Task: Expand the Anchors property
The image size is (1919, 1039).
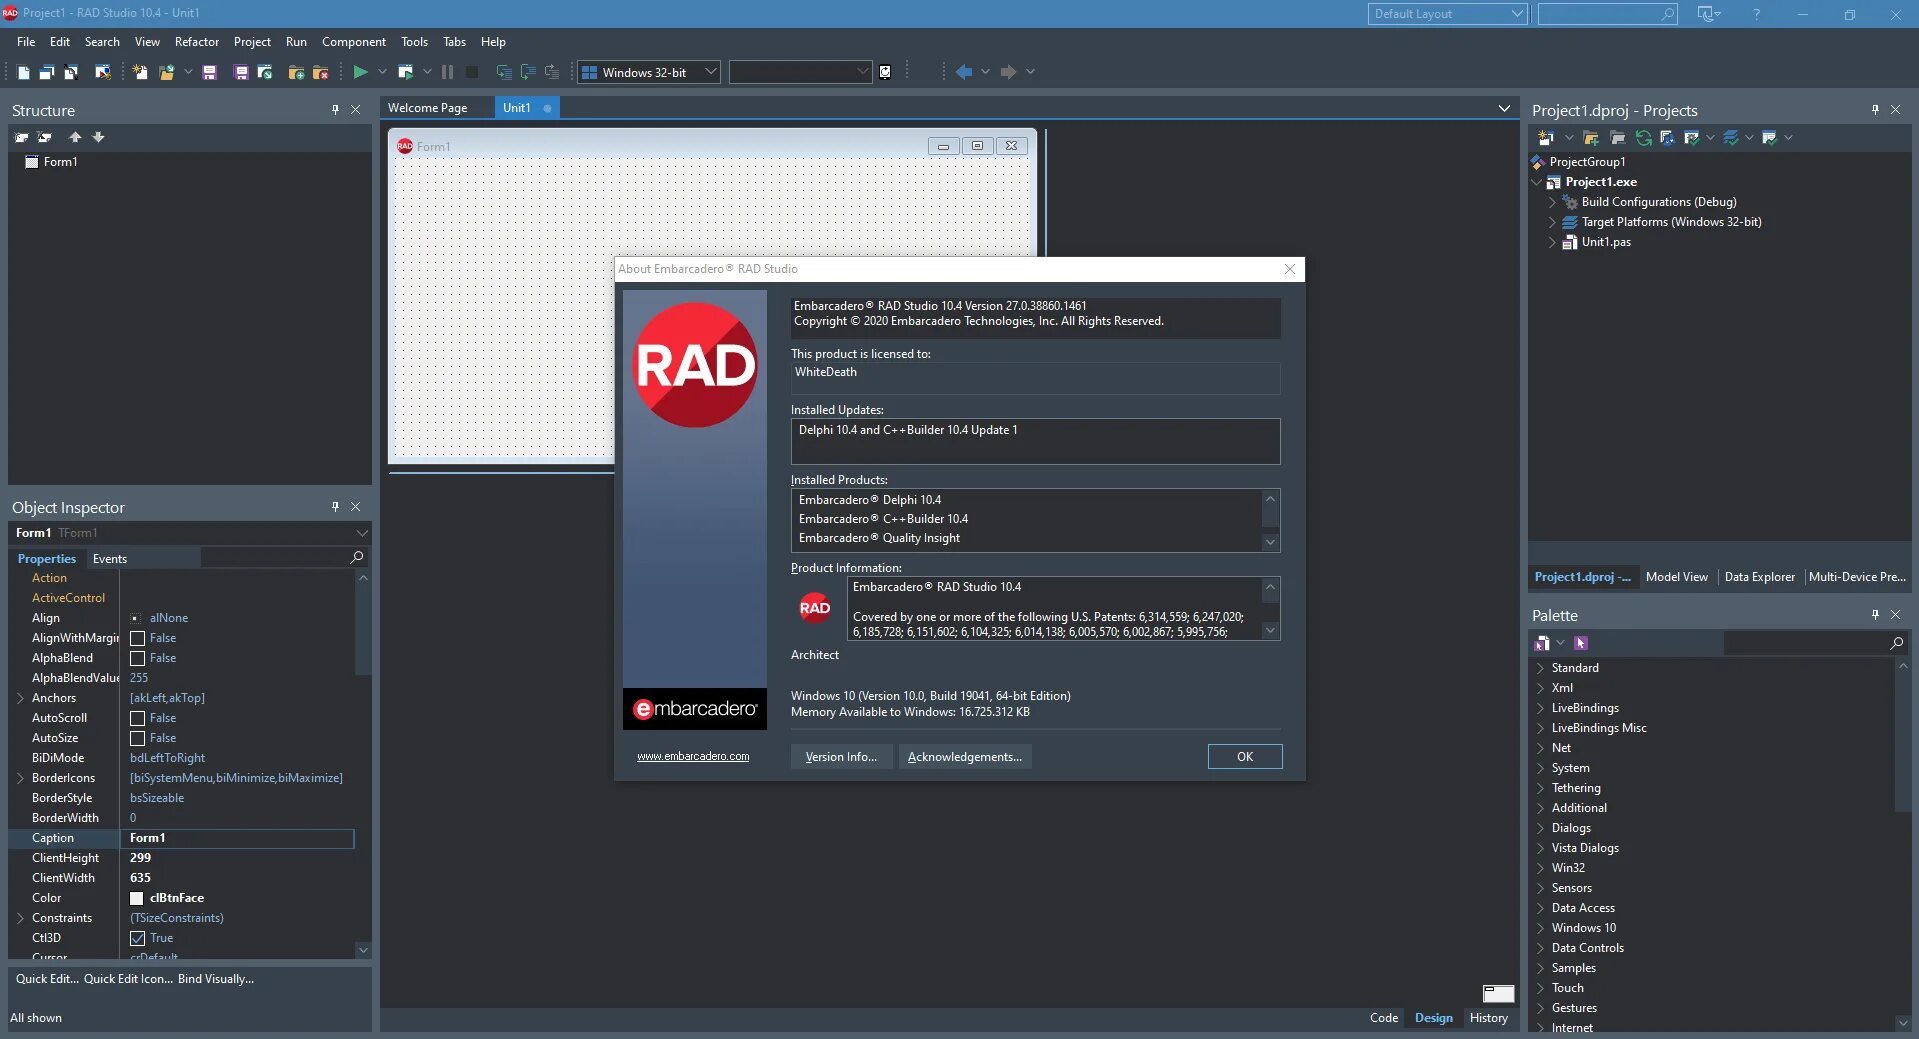Action: [x=20, y=698]
